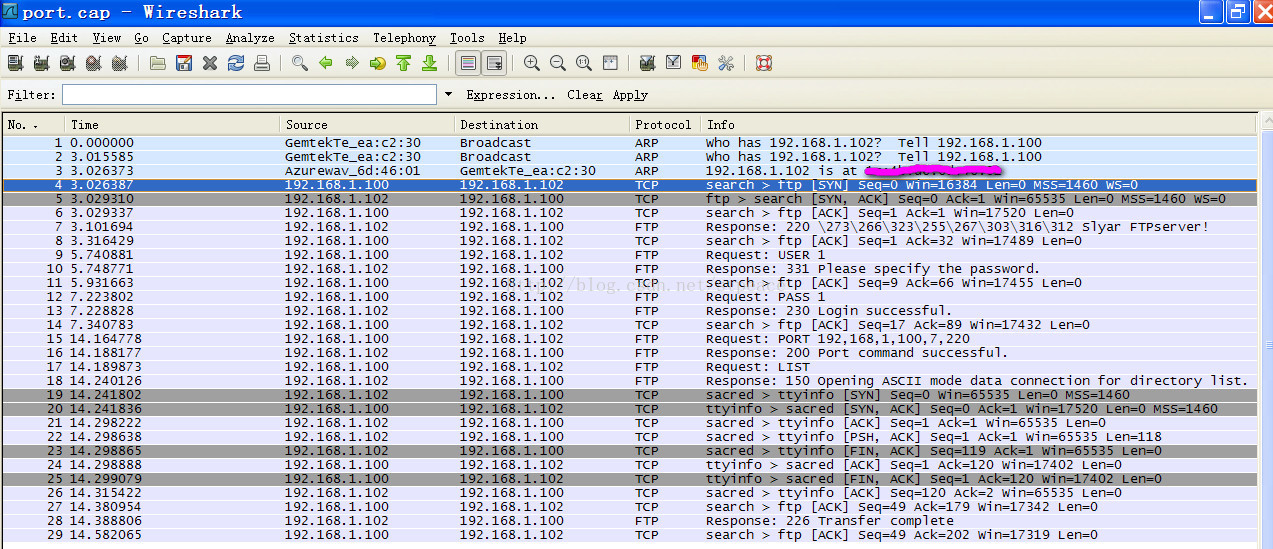Open the File menu

[x=22, y=38]
